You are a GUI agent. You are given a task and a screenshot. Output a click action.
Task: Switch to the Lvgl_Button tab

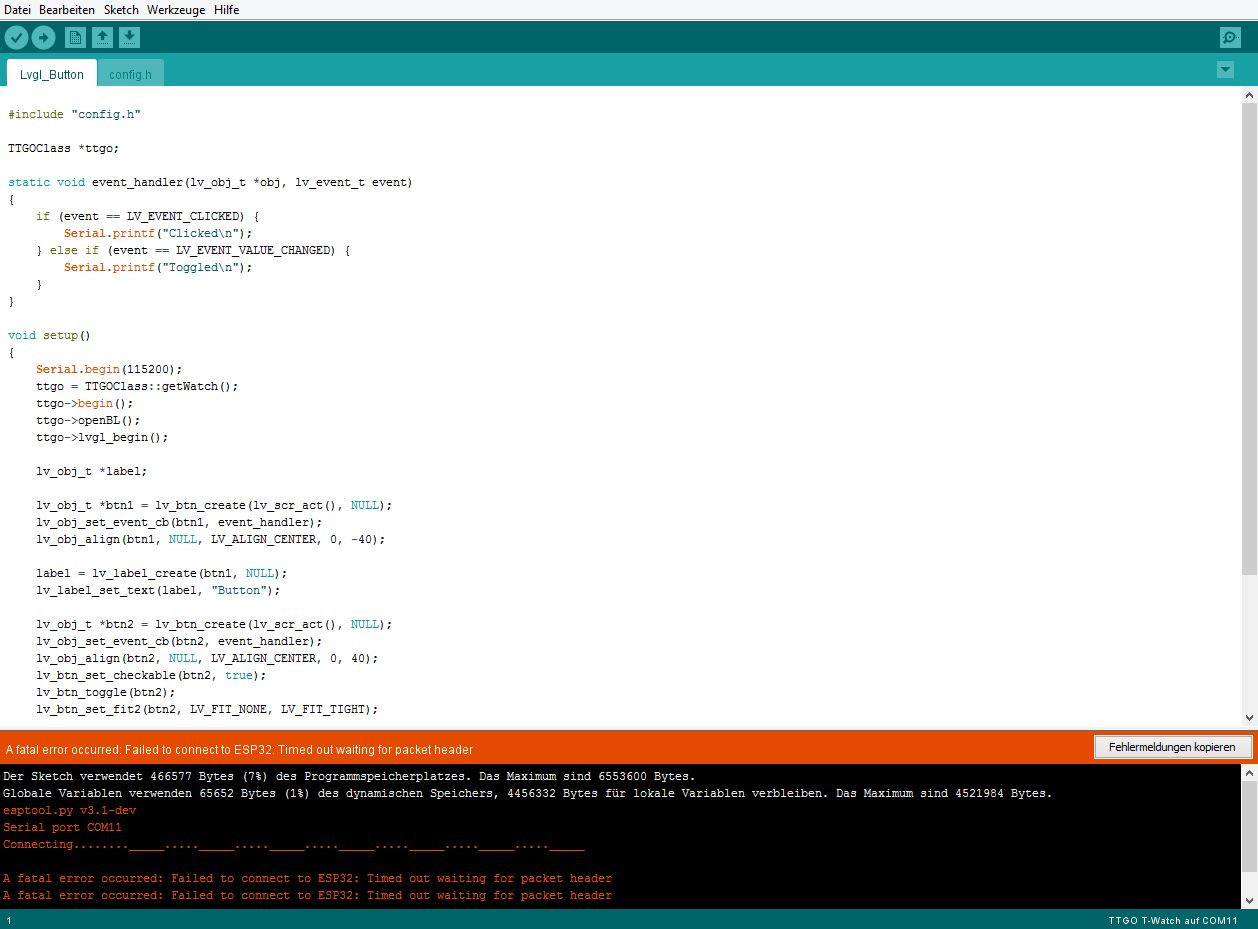52,74
